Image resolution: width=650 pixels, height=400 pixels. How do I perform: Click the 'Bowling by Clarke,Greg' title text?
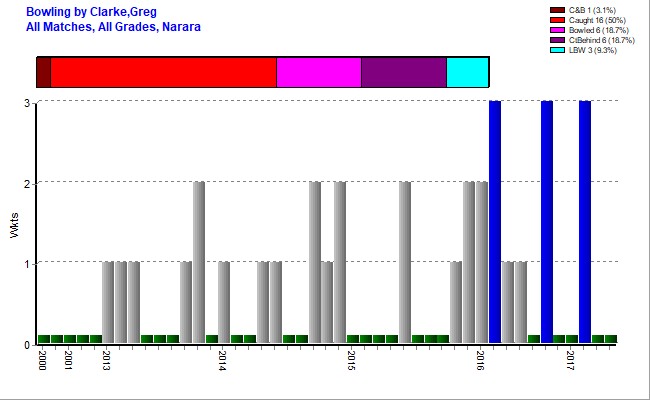click(x=90, y=11)
